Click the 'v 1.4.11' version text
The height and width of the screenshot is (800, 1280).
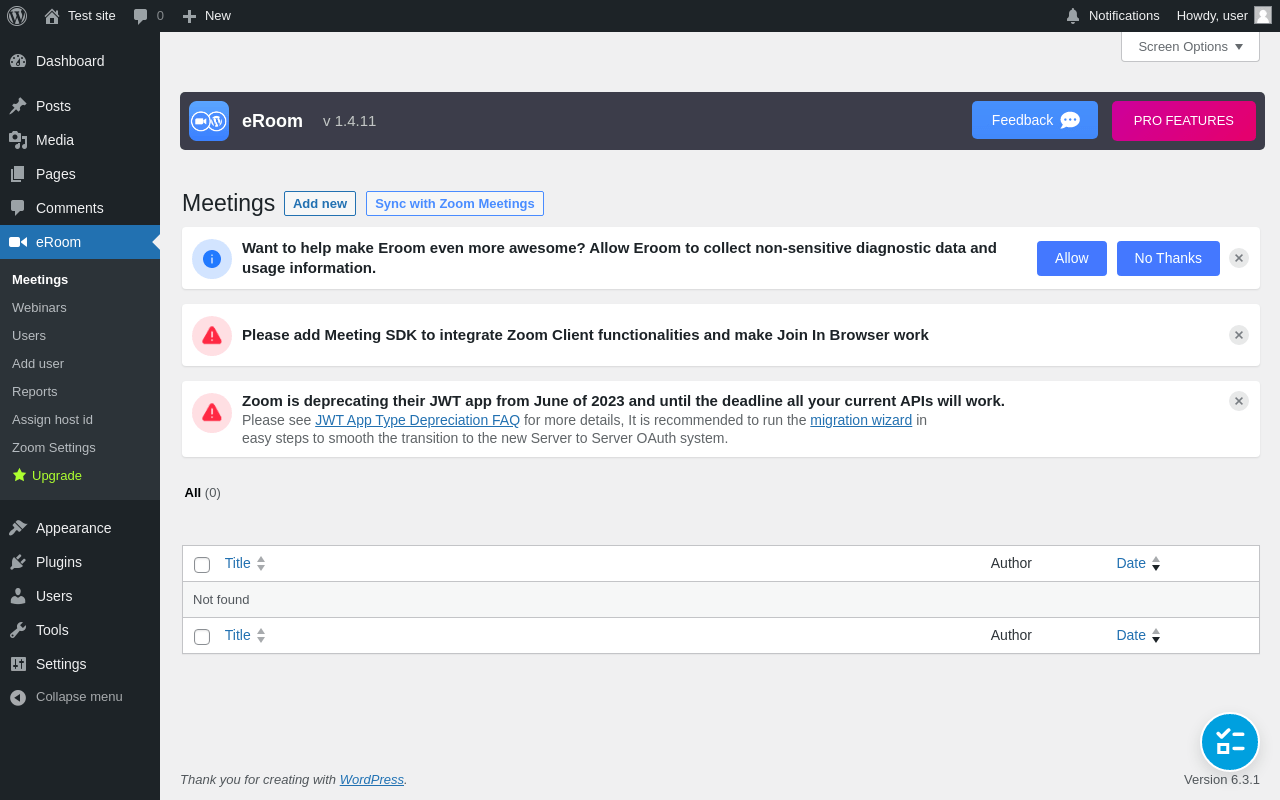pyautogui.click(x=350, y=121)
